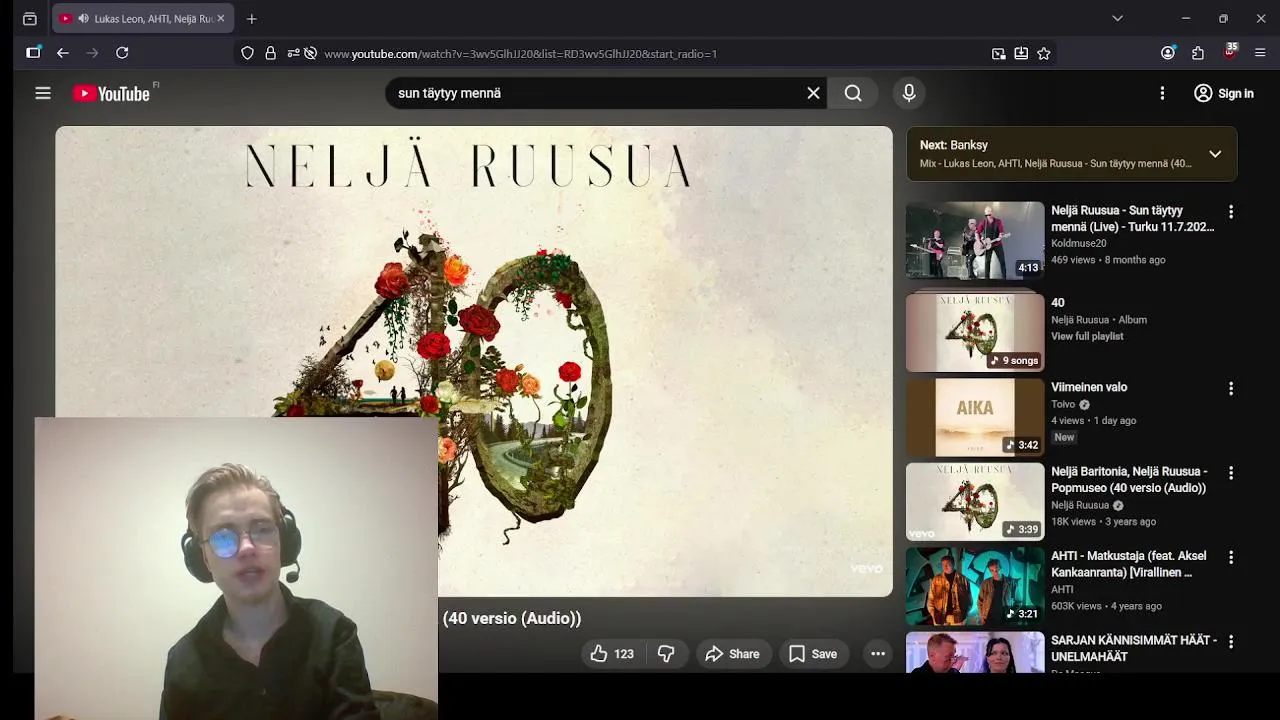The width and height of the screenshot is (1280, 720).
Task: Open the AHTI Matkustaja thumbnail
Action: coord(975,586)
